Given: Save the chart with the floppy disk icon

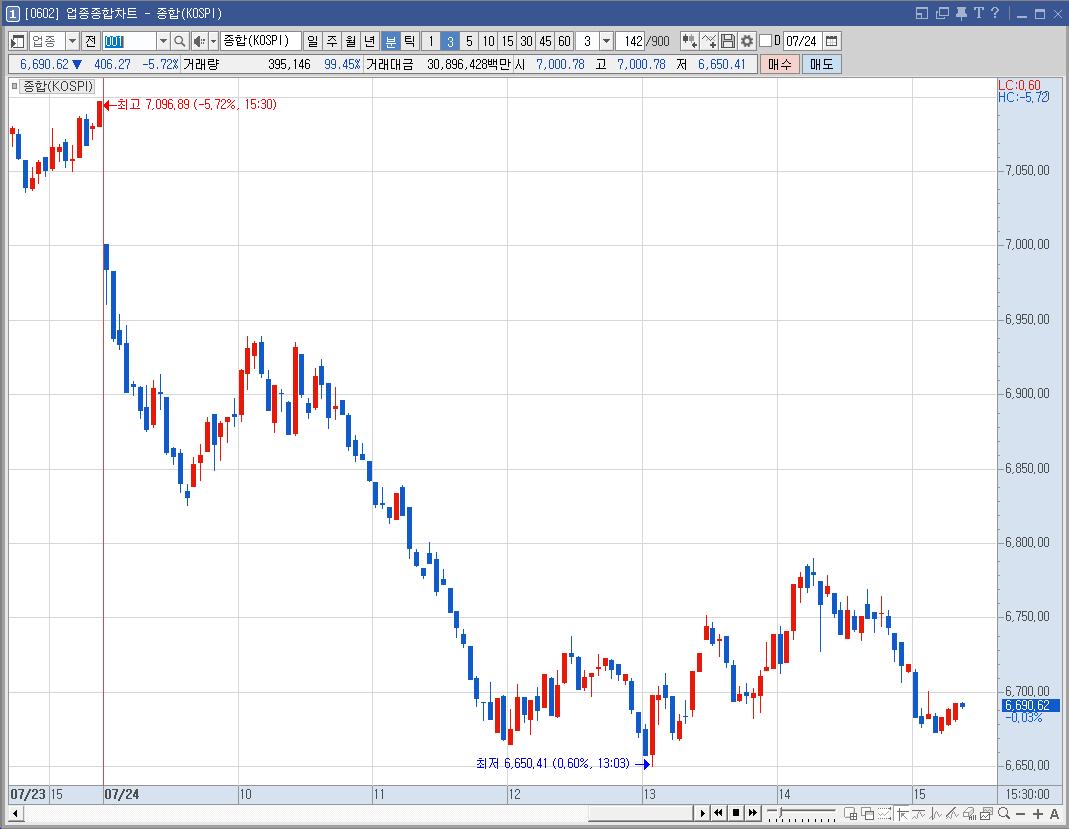Looking at the screenshot, I should [727, 41].
